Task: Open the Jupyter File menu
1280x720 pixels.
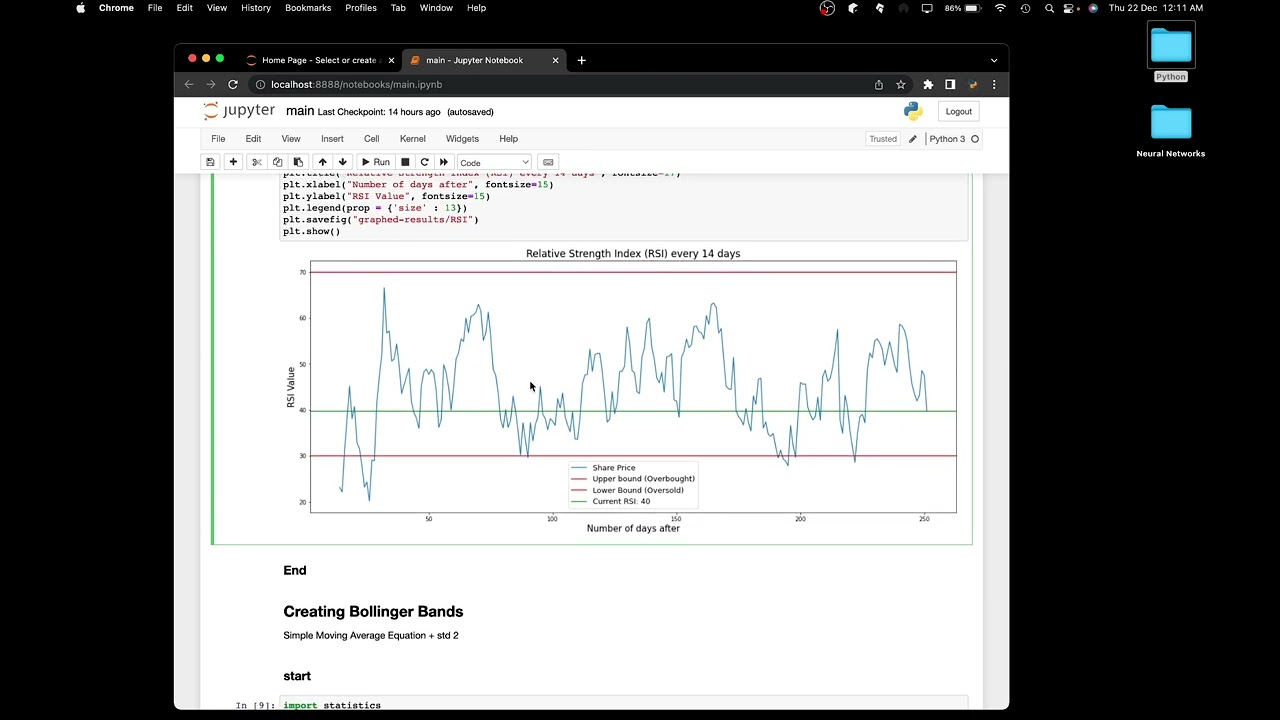Action: [218, 139]
